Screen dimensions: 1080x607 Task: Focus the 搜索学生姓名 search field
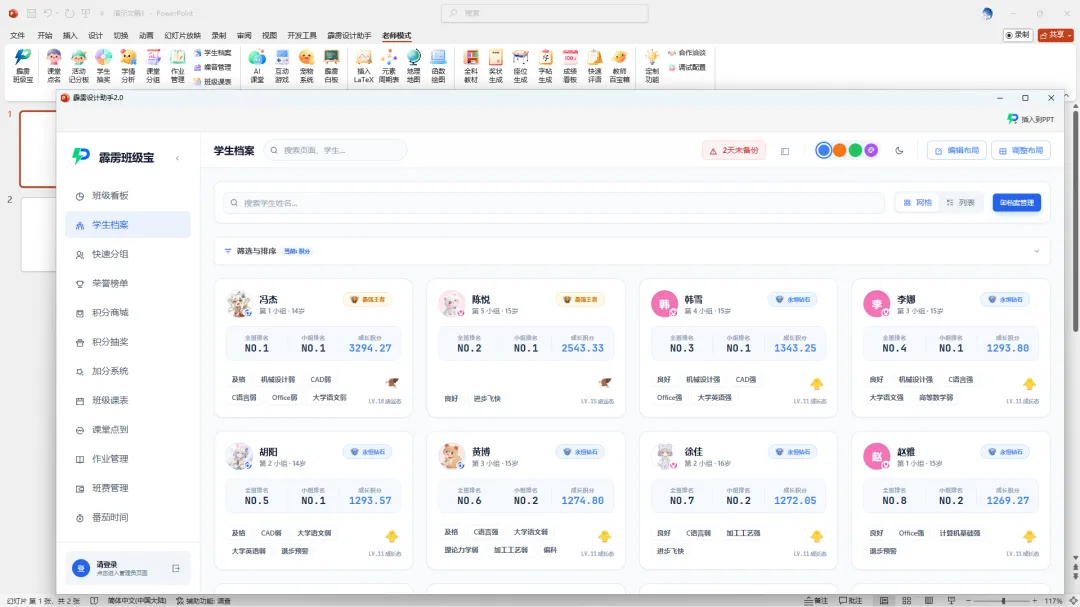[554, 203]
